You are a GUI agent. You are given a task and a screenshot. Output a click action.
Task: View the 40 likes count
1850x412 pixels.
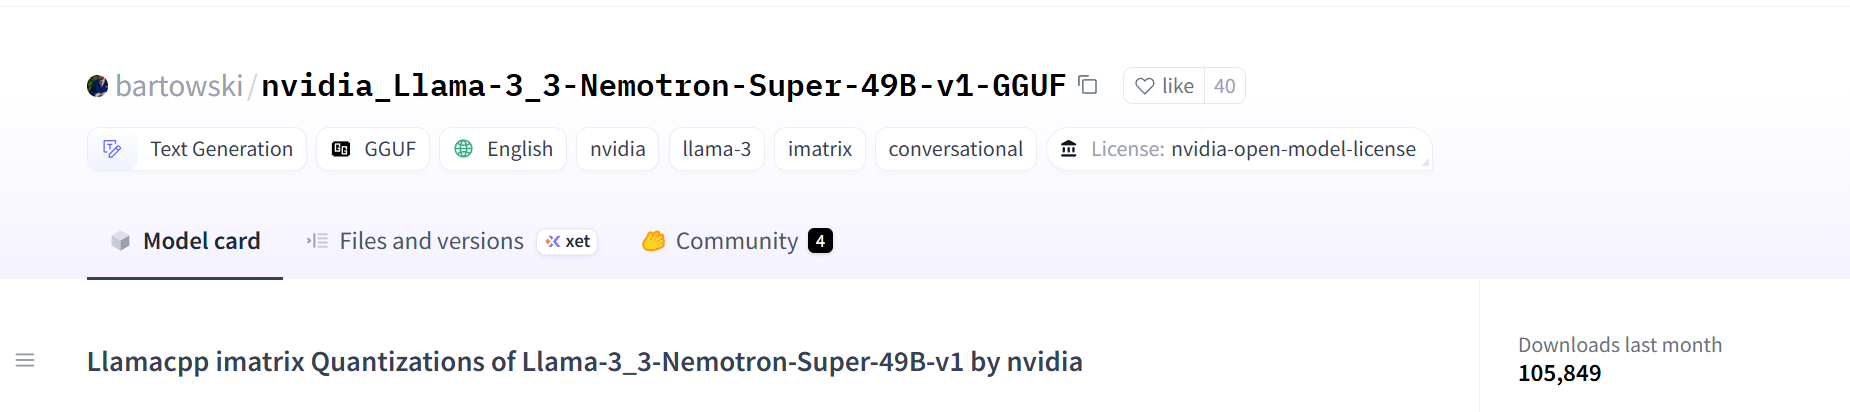(x=1225, y=86)
